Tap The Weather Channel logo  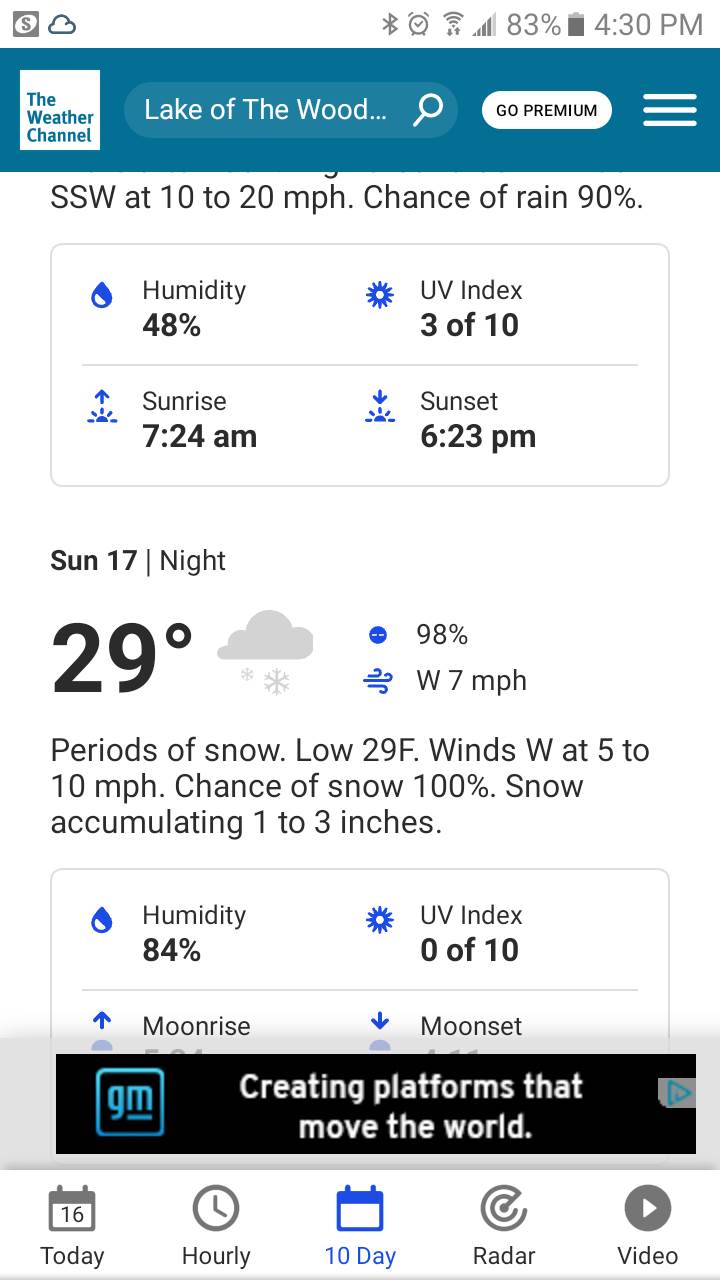(x=60, y=110)
